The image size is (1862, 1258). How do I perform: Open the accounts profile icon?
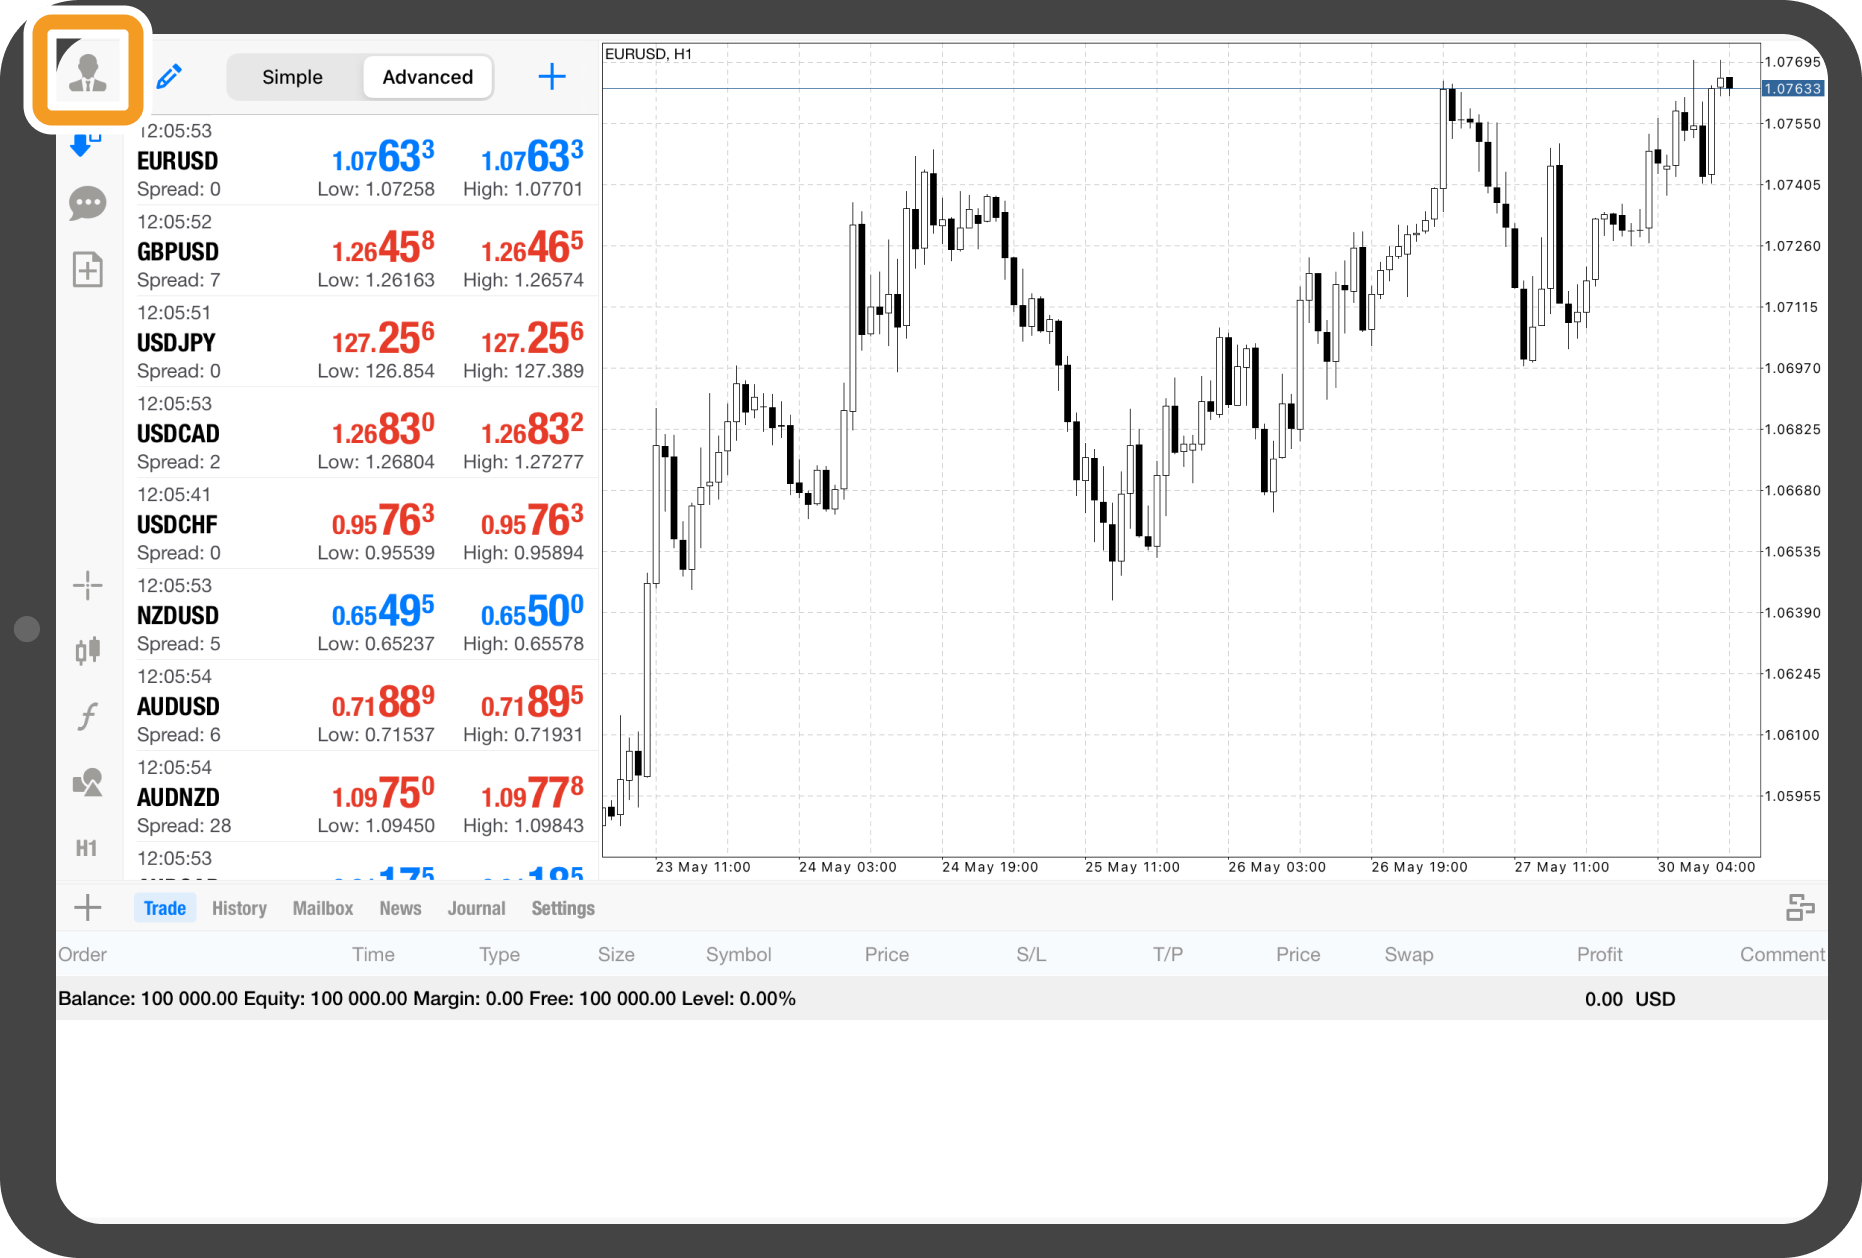point(88,72)
